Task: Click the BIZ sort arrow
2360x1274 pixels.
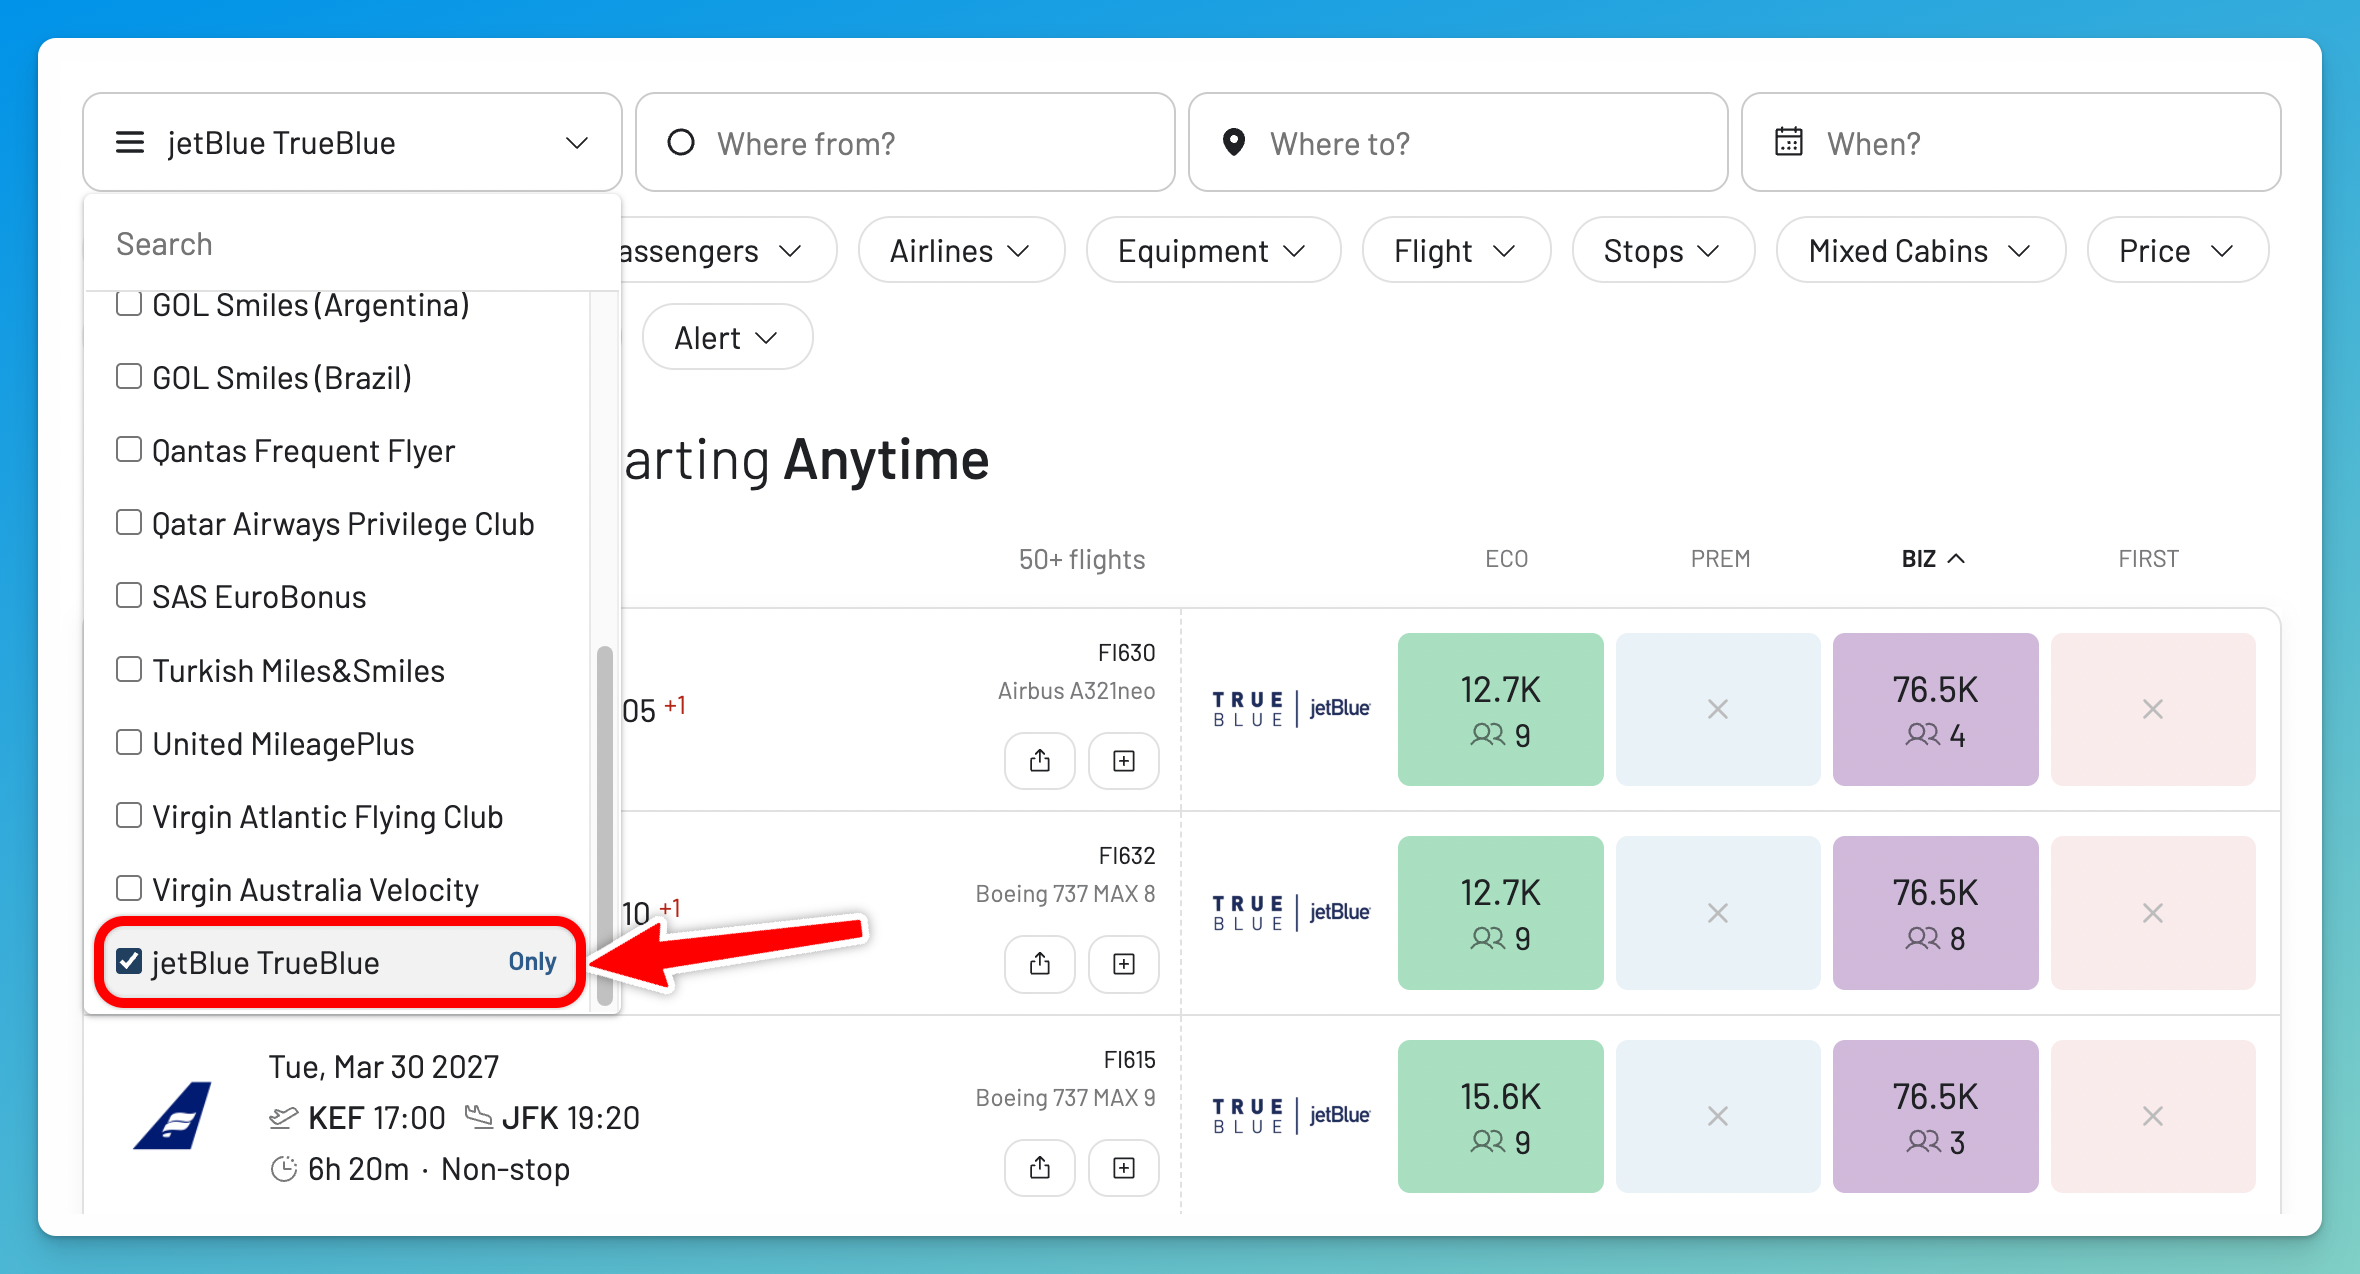Action: point(1957,559)
